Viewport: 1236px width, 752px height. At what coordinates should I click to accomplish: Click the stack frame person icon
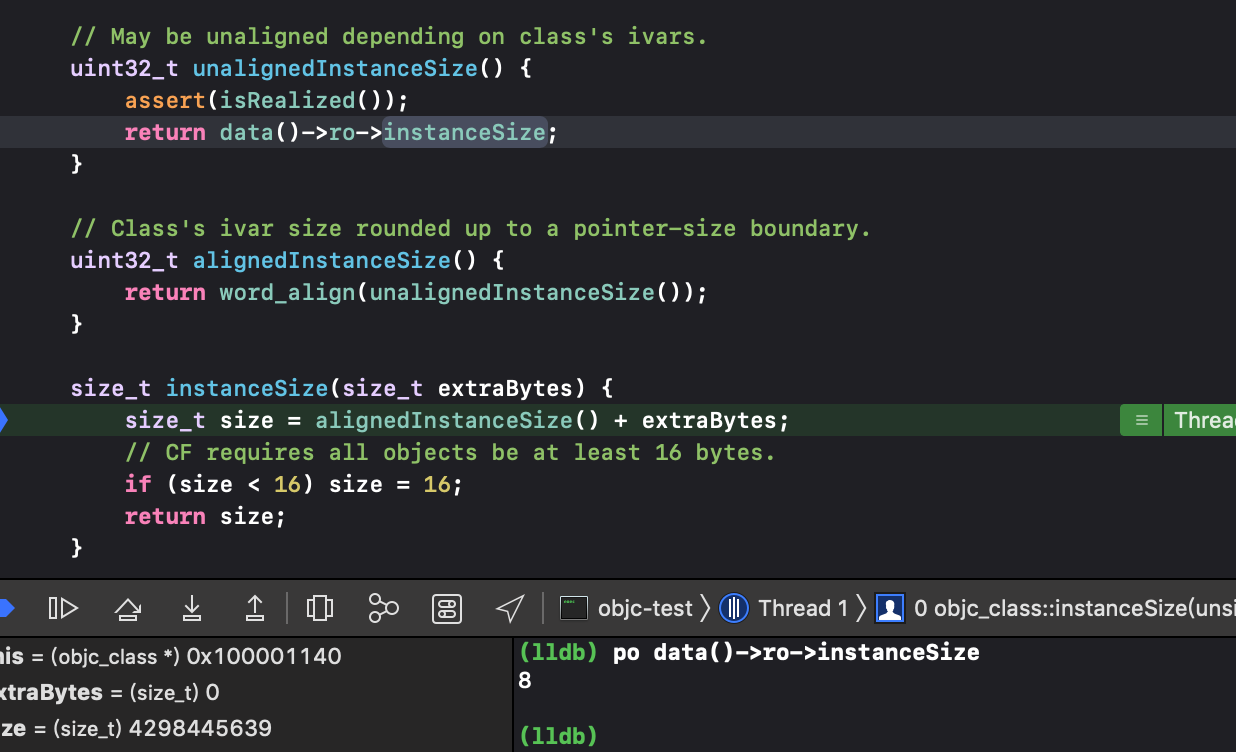coord(890,608)
